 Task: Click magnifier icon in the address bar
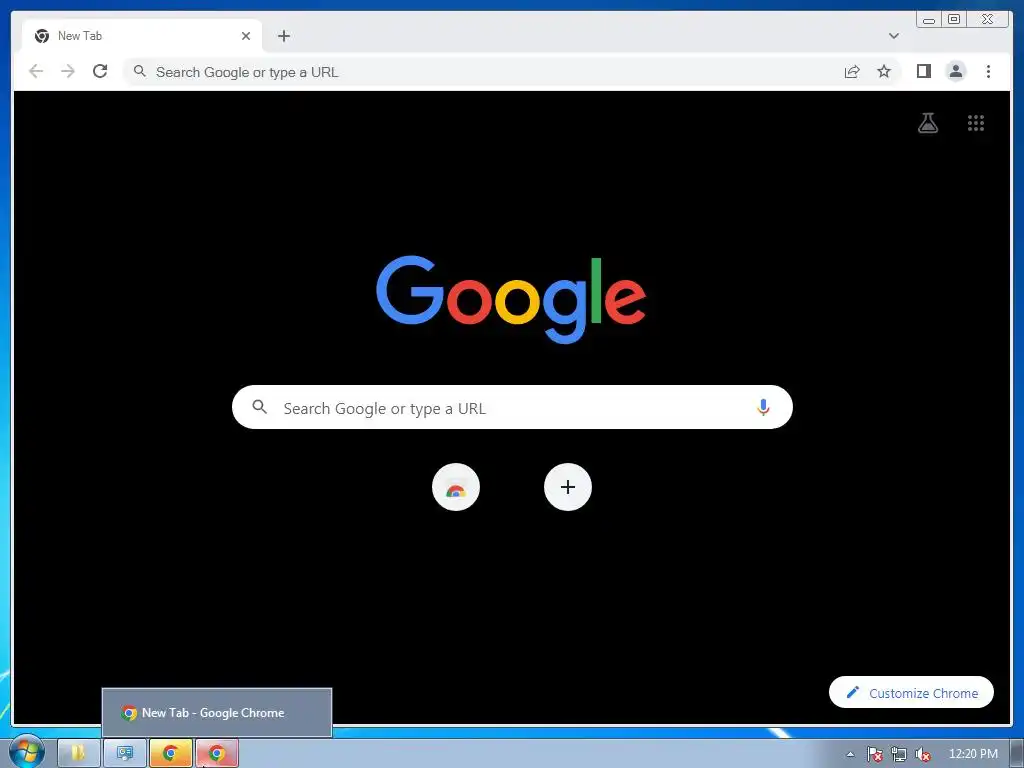click(139, 71)
